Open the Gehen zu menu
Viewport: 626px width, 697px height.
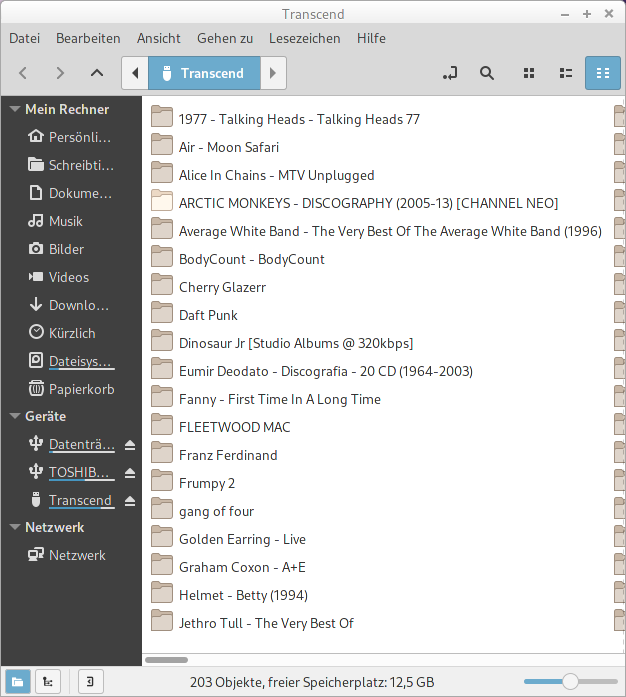225,38
